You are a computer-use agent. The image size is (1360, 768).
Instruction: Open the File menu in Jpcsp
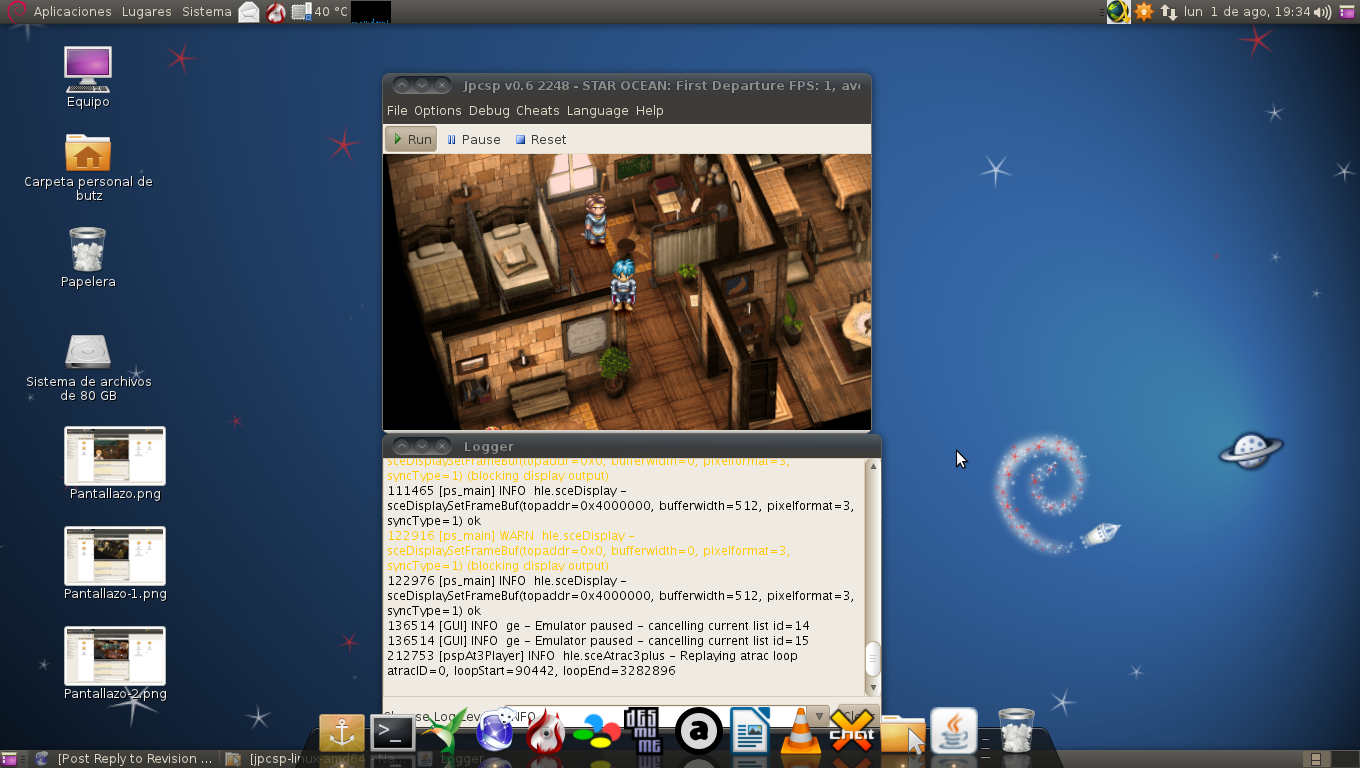tap(397, 110)
